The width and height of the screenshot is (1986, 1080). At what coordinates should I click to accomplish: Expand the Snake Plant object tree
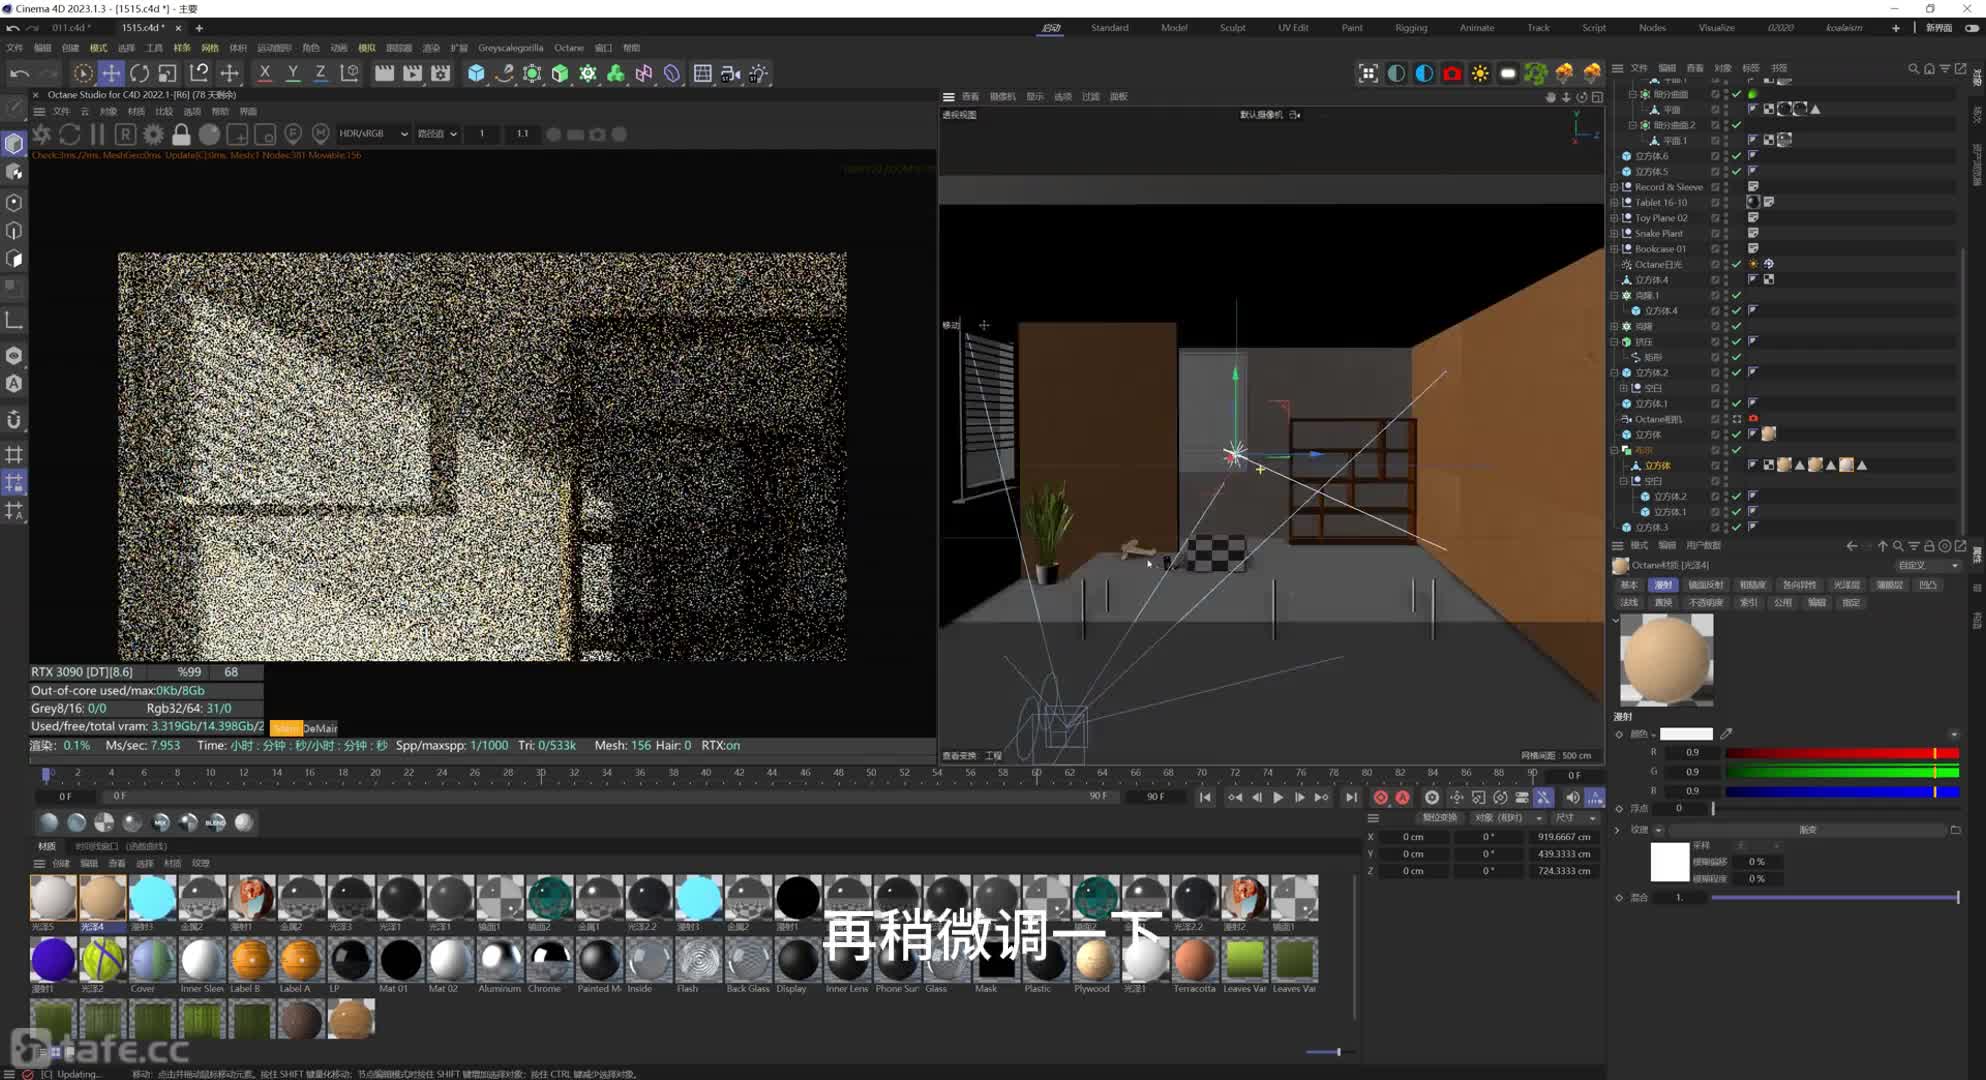click(1614, 233)
